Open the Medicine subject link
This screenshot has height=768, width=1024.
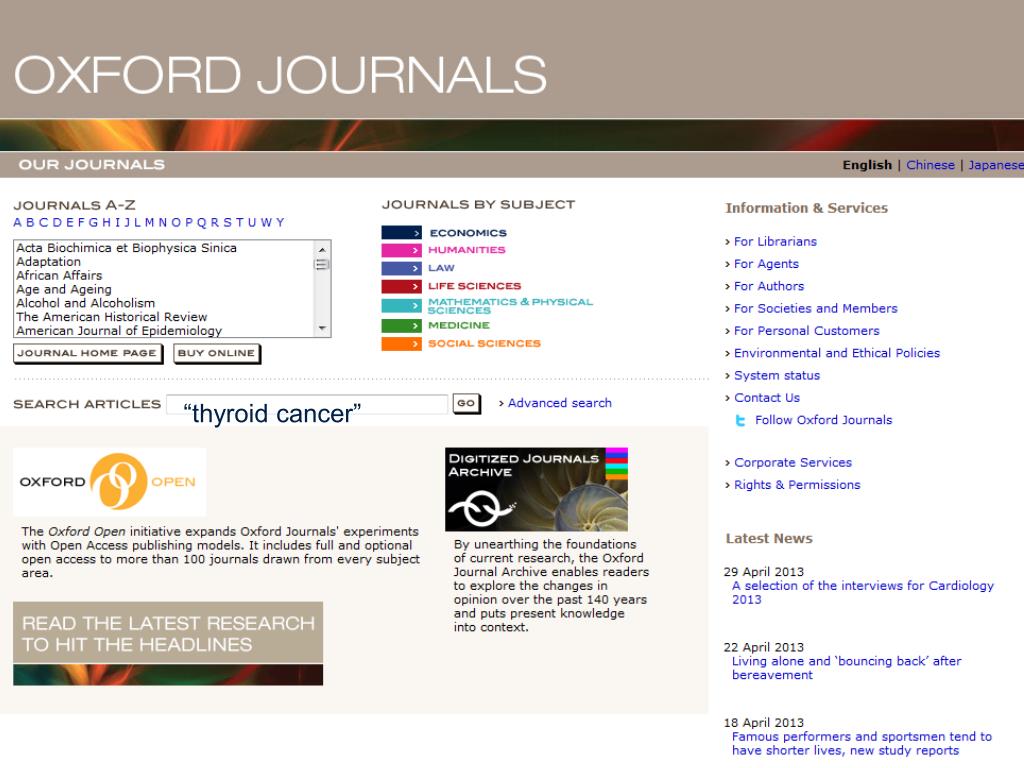pos(458,325)
